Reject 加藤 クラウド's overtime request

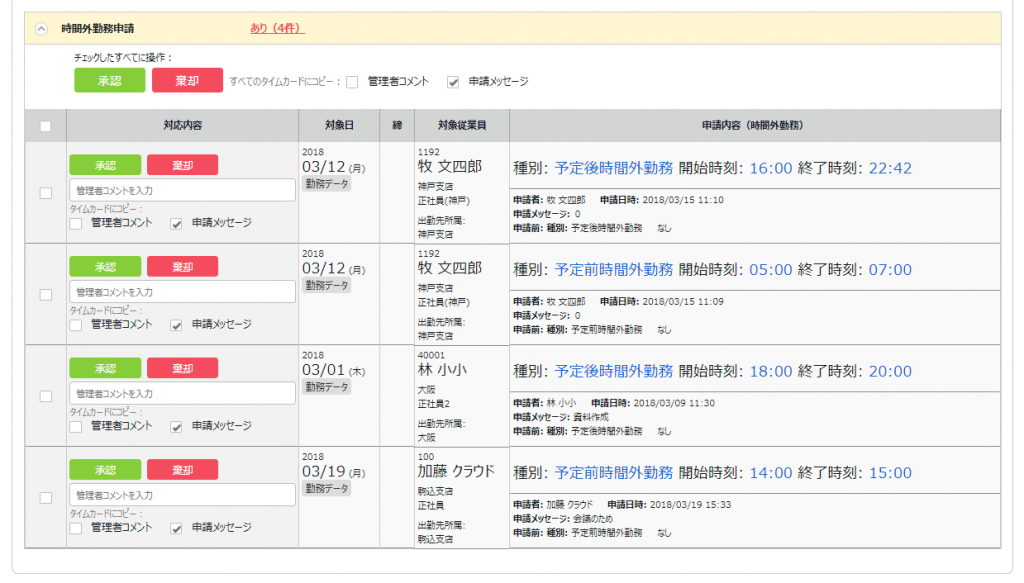click(x=182, y=470)
